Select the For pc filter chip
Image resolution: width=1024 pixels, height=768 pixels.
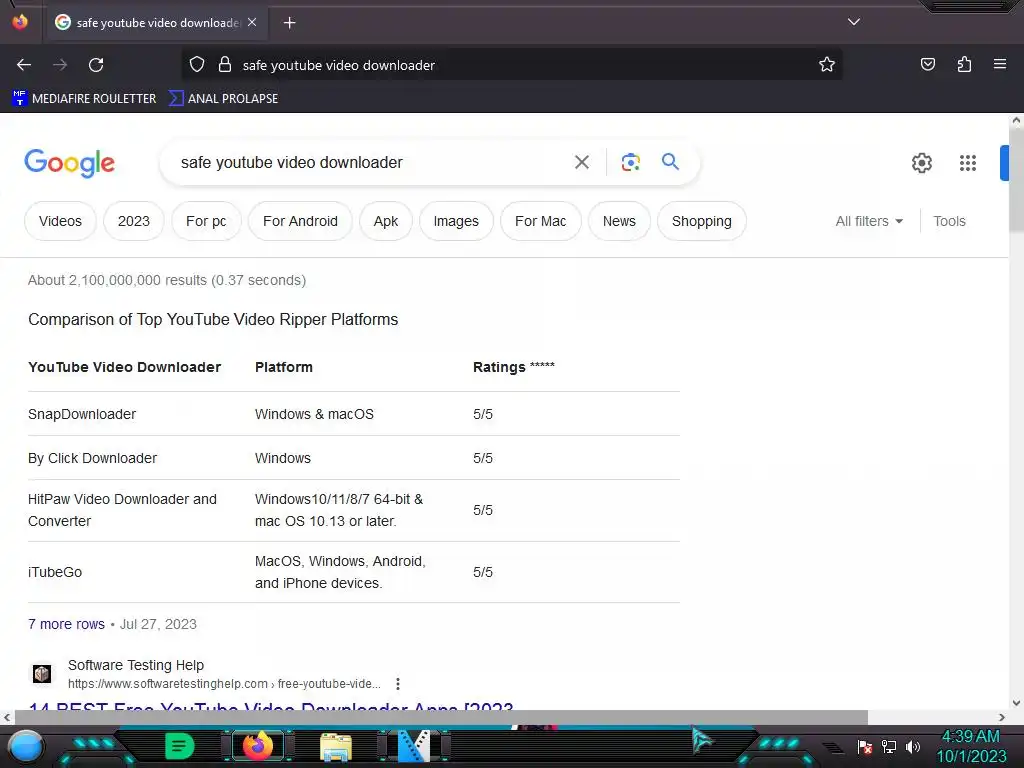pyautogui.click(x=206, y=221)
